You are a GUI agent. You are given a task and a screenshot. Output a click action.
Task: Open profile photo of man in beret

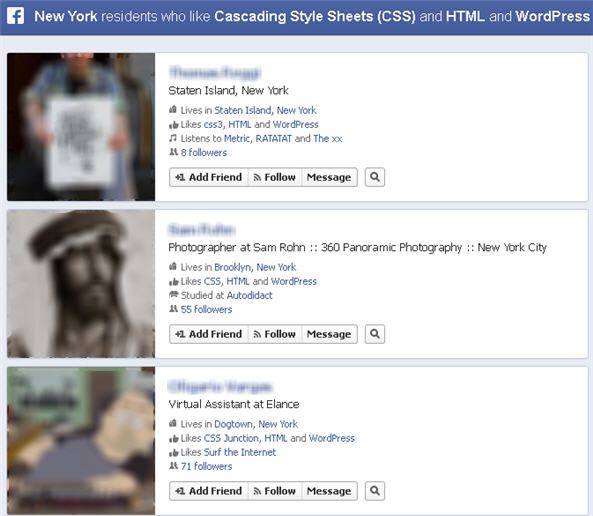[x=81, y=284]
